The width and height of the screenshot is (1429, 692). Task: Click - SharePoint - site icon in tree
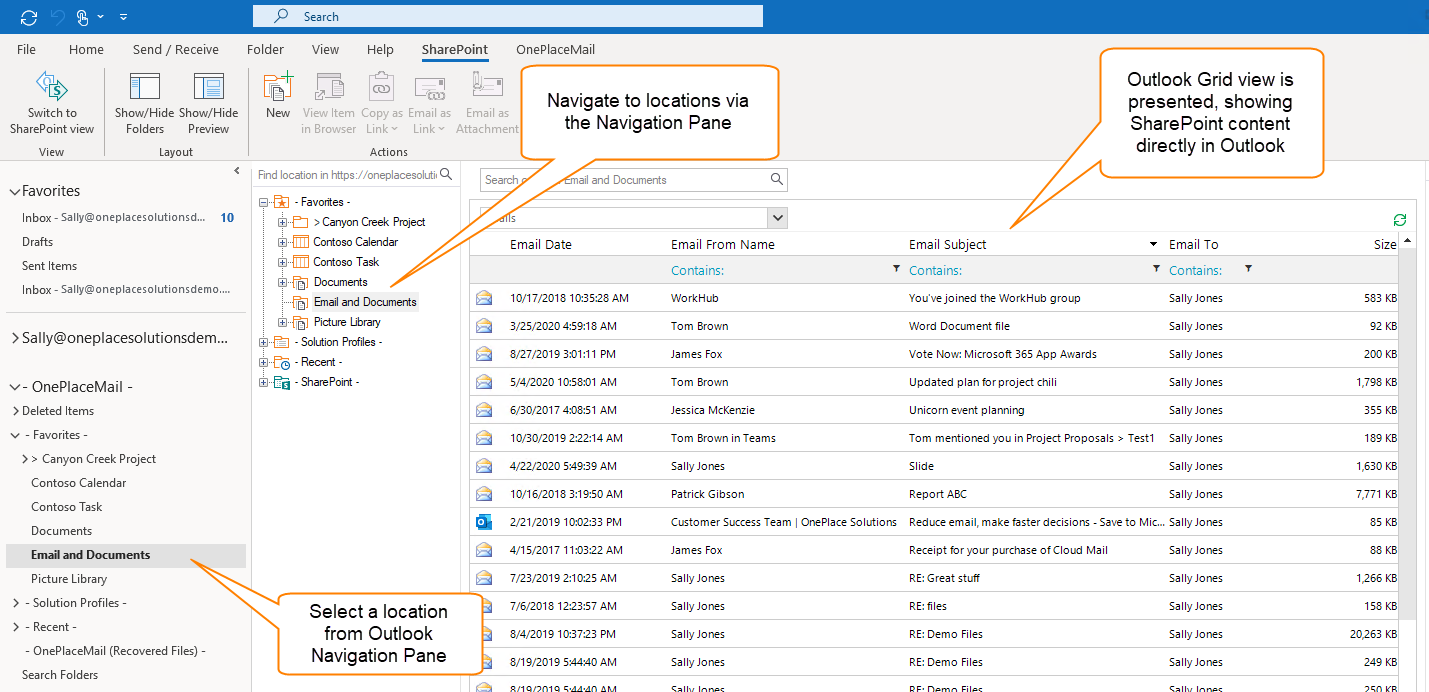tap(281, 382)
